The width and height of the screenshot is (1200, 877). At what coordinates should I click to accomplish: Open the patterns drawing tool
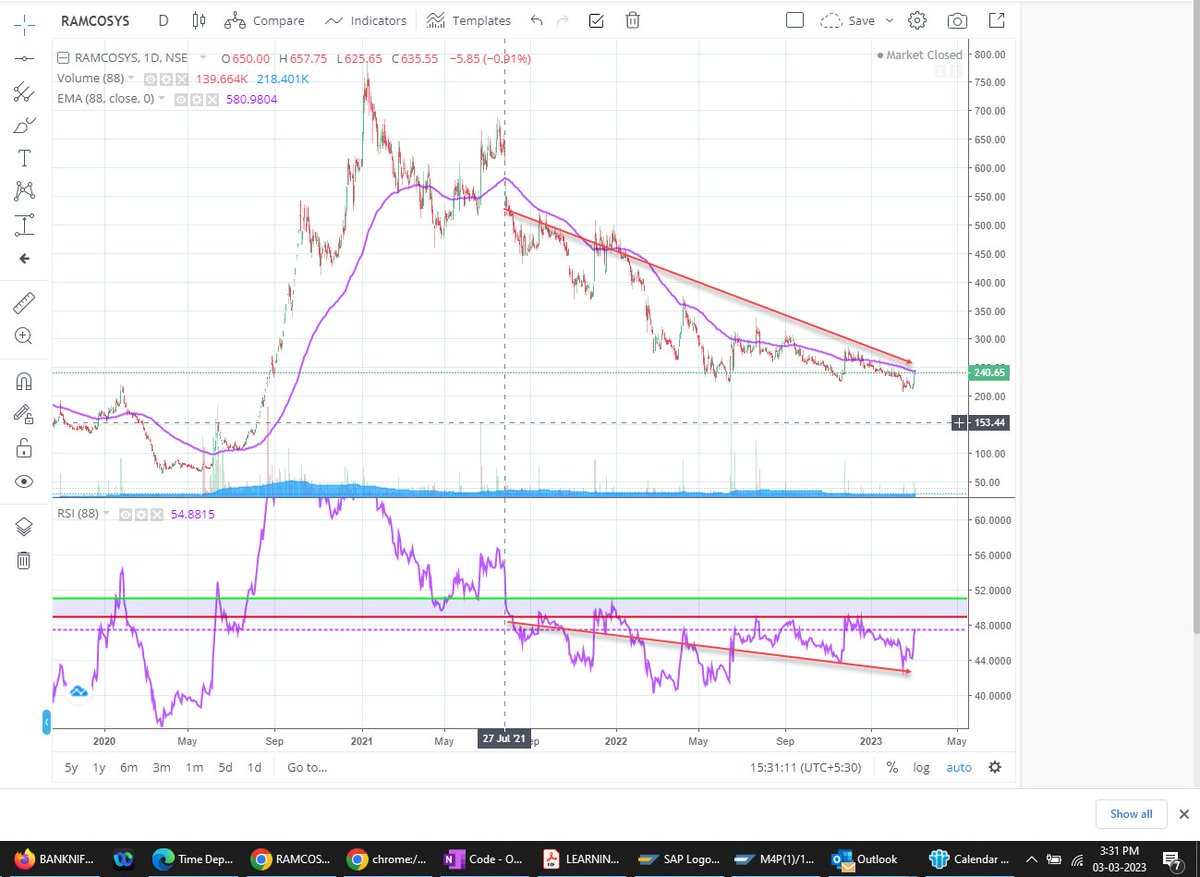point(24,190)
